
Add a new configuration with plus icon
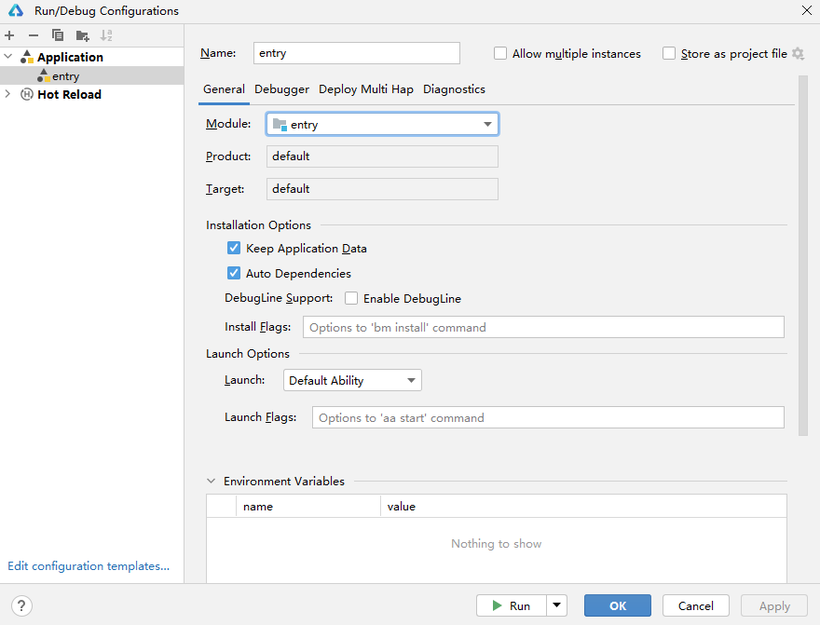pos(9,36)
